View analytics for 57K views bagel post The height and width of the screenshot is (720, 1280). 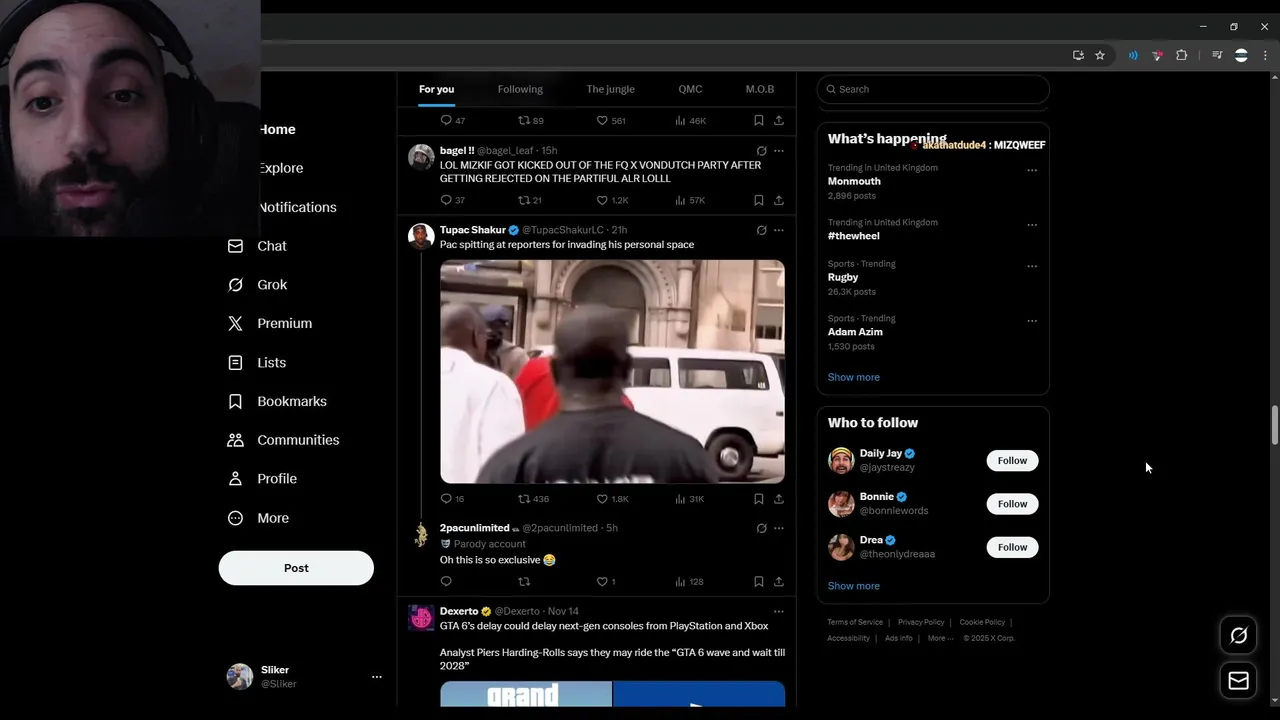[x=690, y=200]
